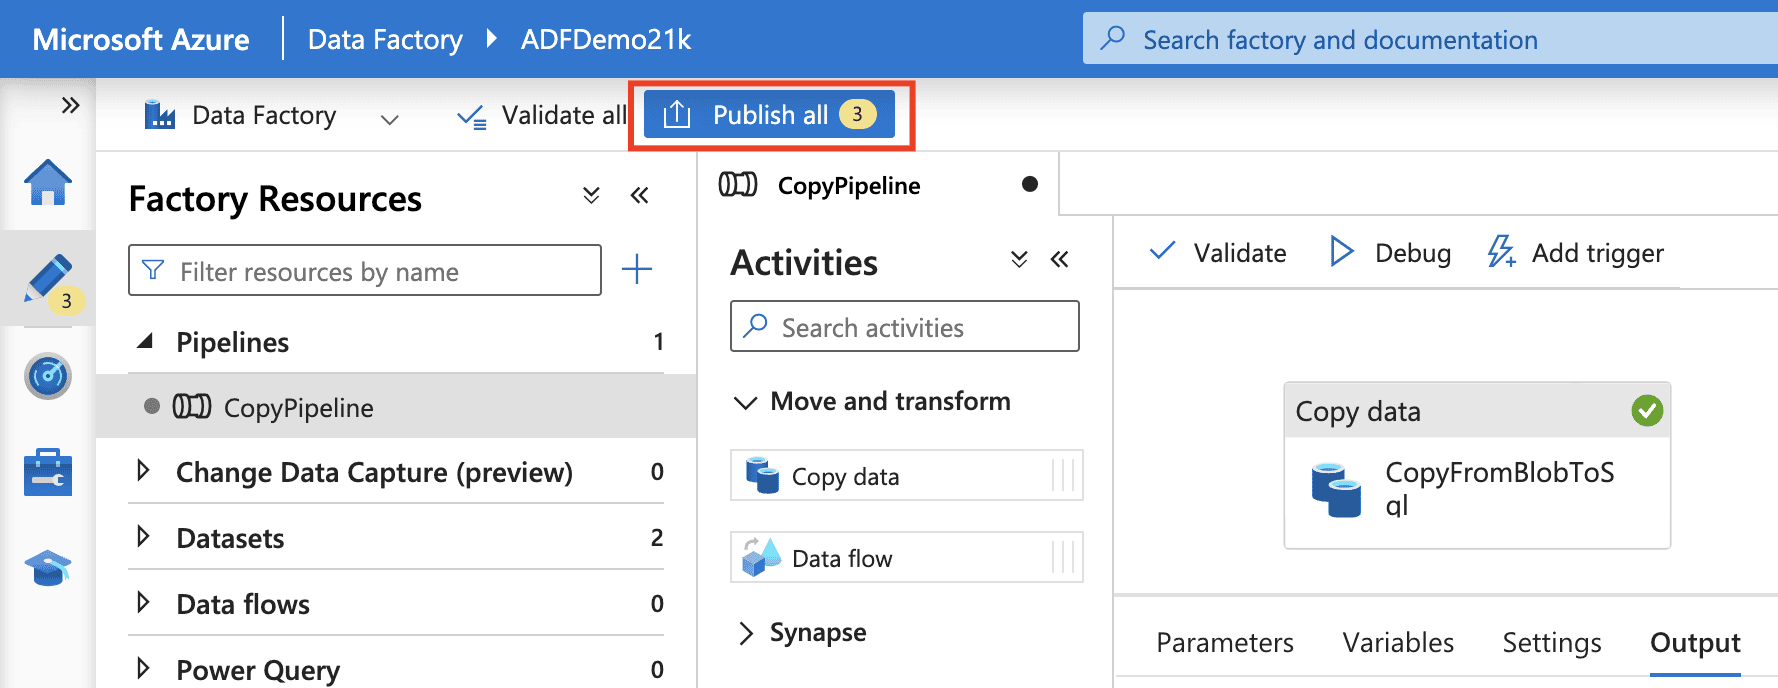This screenshot has width=1778, height=688.
Task: Click Debug to run the pipeline
Action: (x=1390, y=253)
